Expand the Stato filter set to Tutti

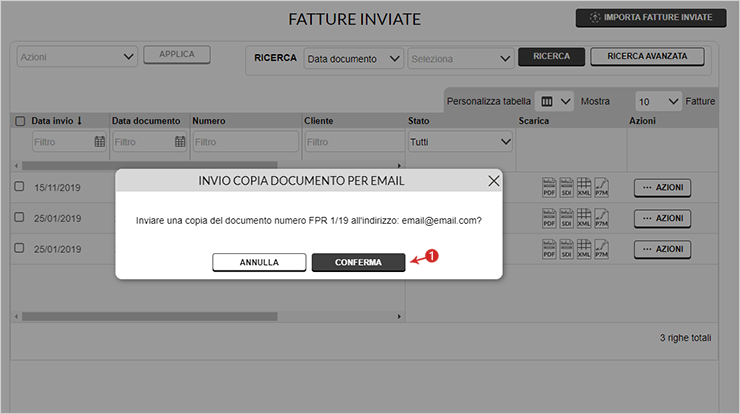click(460, 142)
